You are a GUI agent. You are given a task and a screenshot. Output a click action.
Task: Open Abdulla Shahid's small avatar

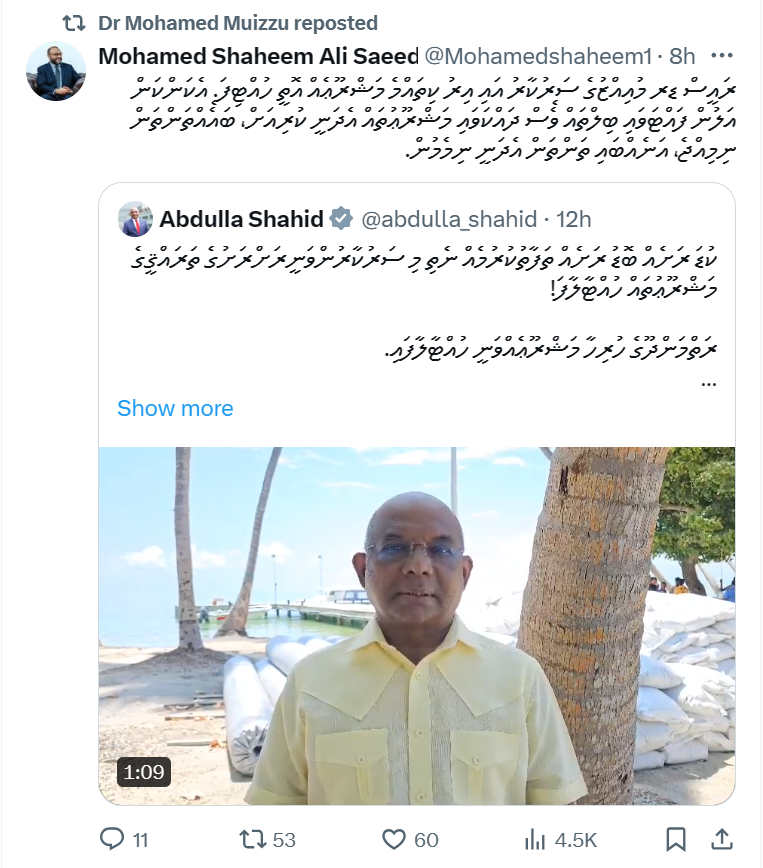(135, 219)
